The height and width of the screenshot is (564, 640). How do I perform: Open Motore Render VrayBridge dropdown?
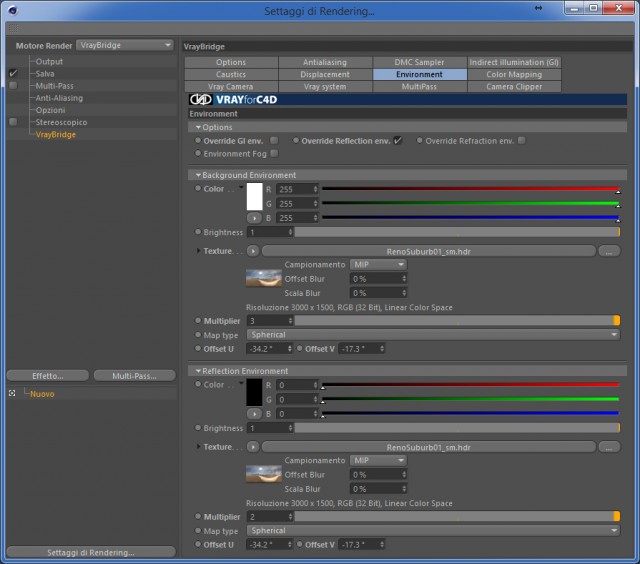[x=125, y=45]
